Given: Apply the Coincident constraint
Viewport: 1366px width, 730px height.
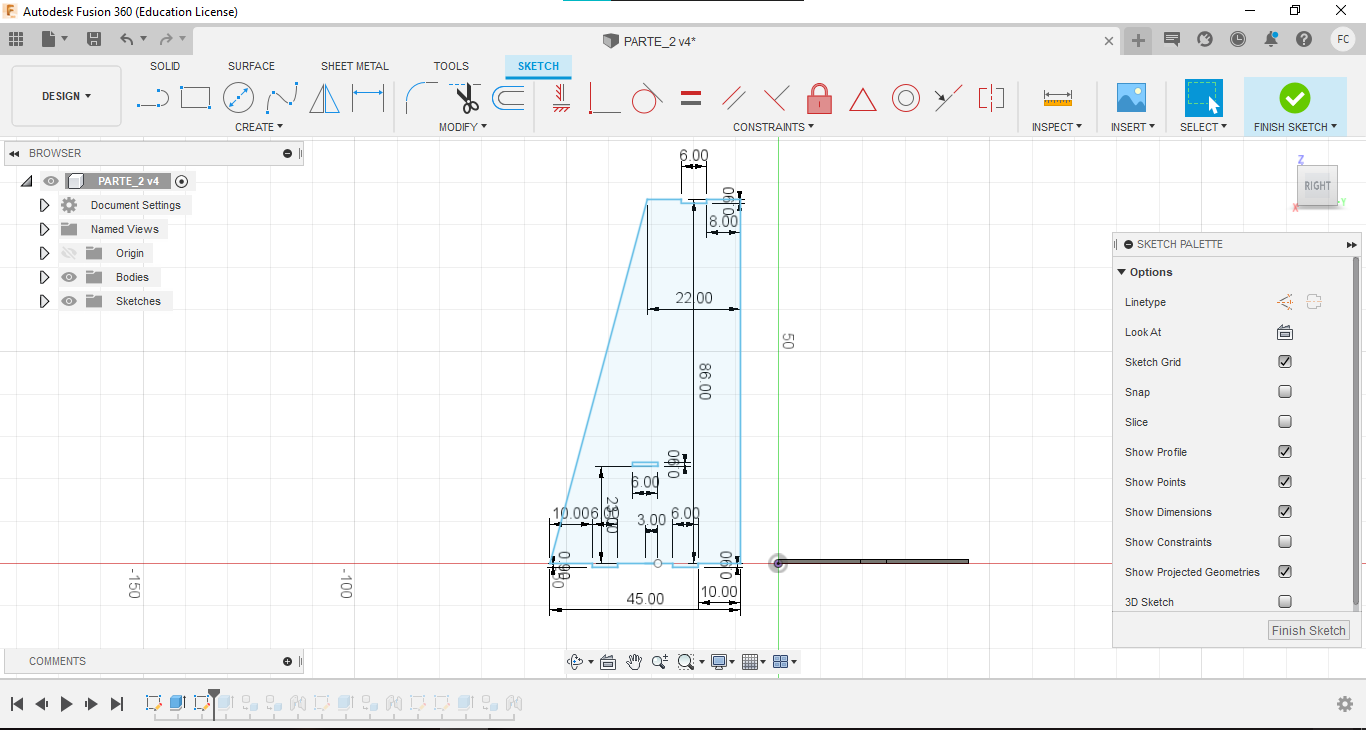Looking at the screenshot, I should click(604, 98).
